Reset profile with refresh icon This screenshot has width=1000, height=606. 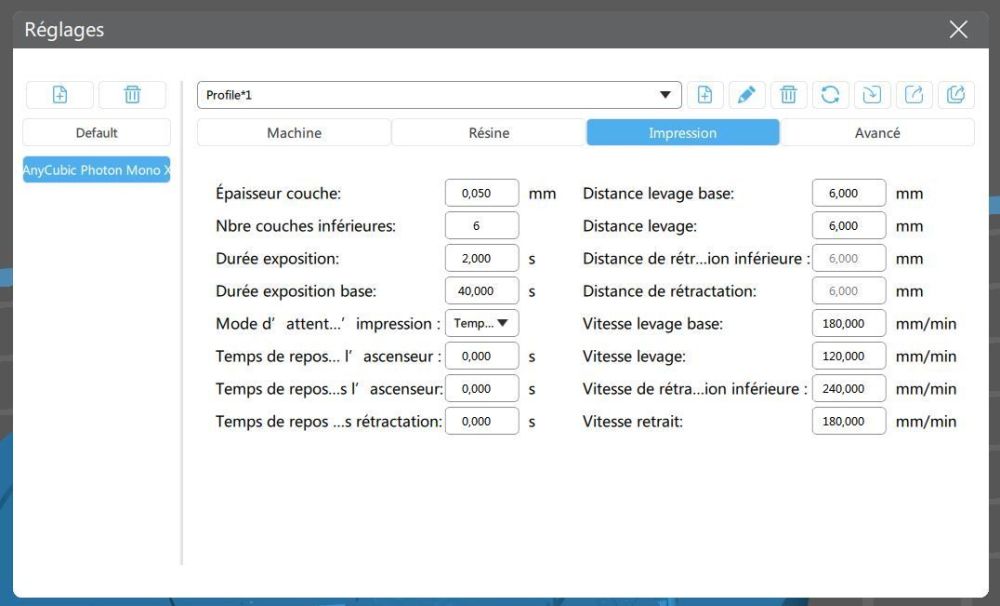830,95
